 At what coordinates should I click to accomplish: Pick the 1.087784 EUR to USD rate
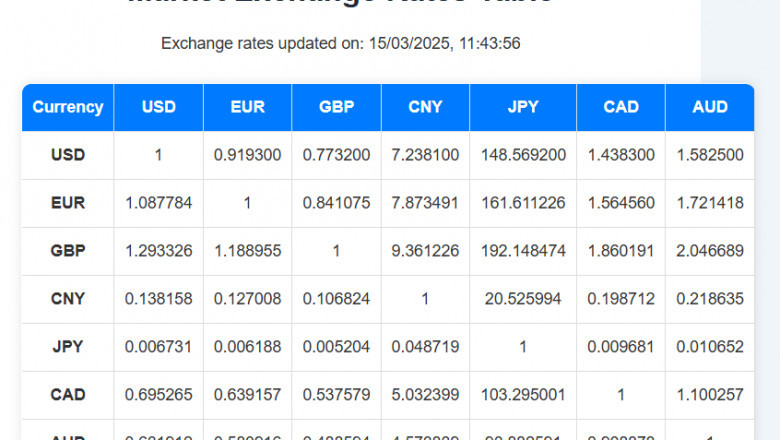pos(159,203)
